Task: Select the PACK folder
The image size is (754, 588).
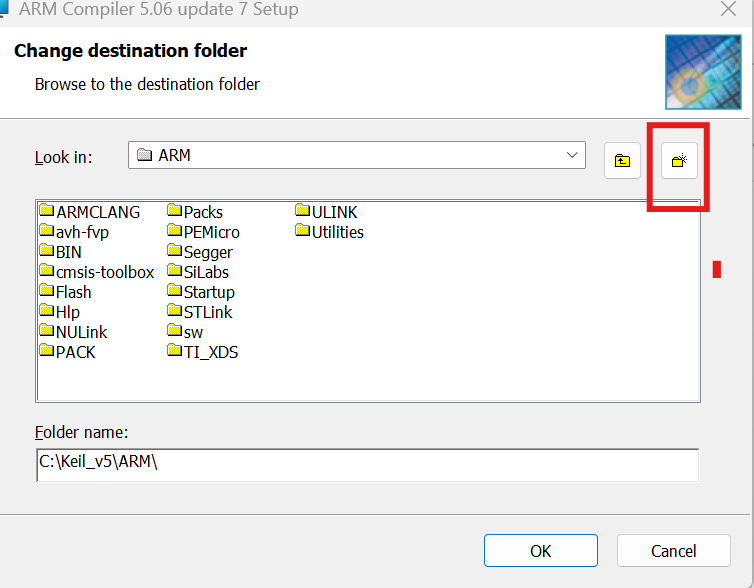Action: click(68, 352)
